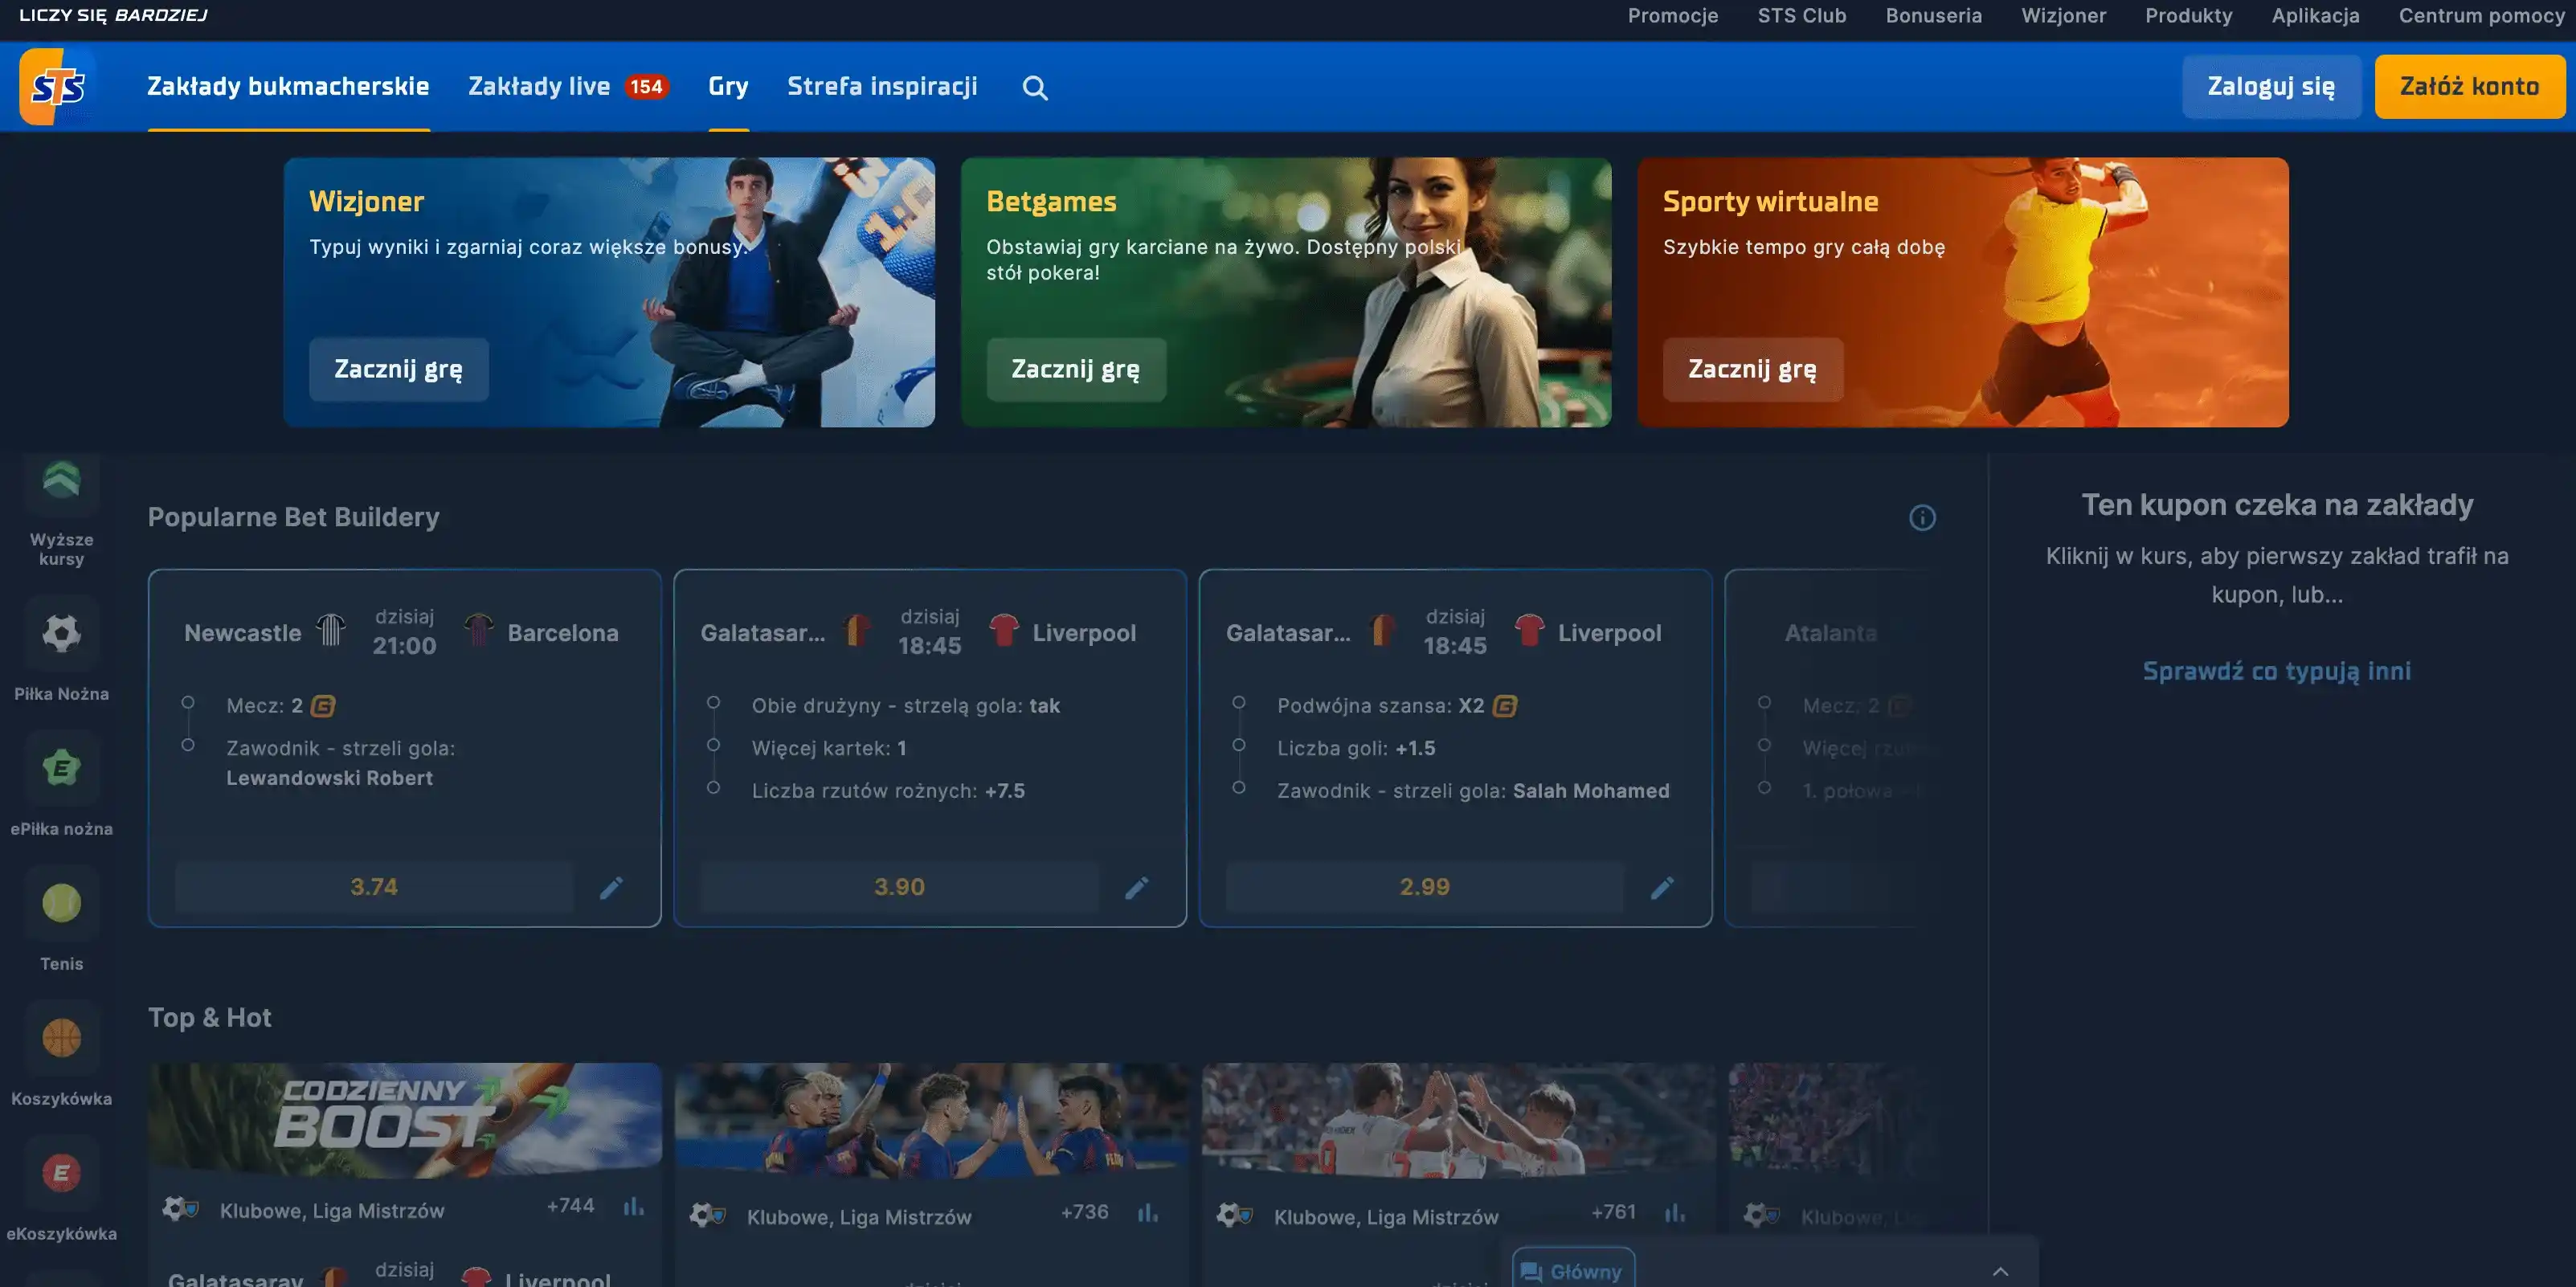The width and height of the screenshot is (2576, 1287).
Task: Edit the 3.90 Galatasaray–Liverpool bet builder
Action: coord(1137,887)
